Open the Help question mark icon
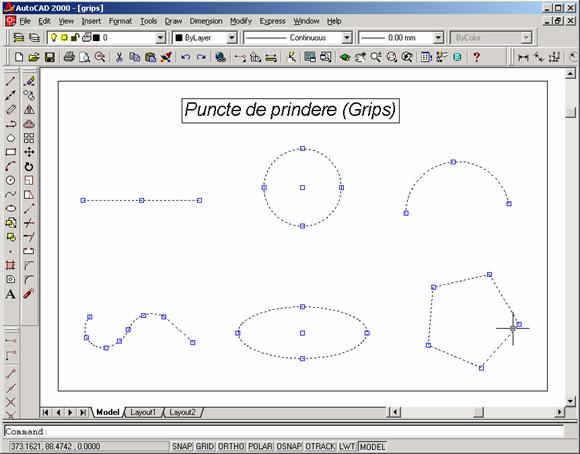The height and width of the screenshot is (454, 580). click(476, 57)
